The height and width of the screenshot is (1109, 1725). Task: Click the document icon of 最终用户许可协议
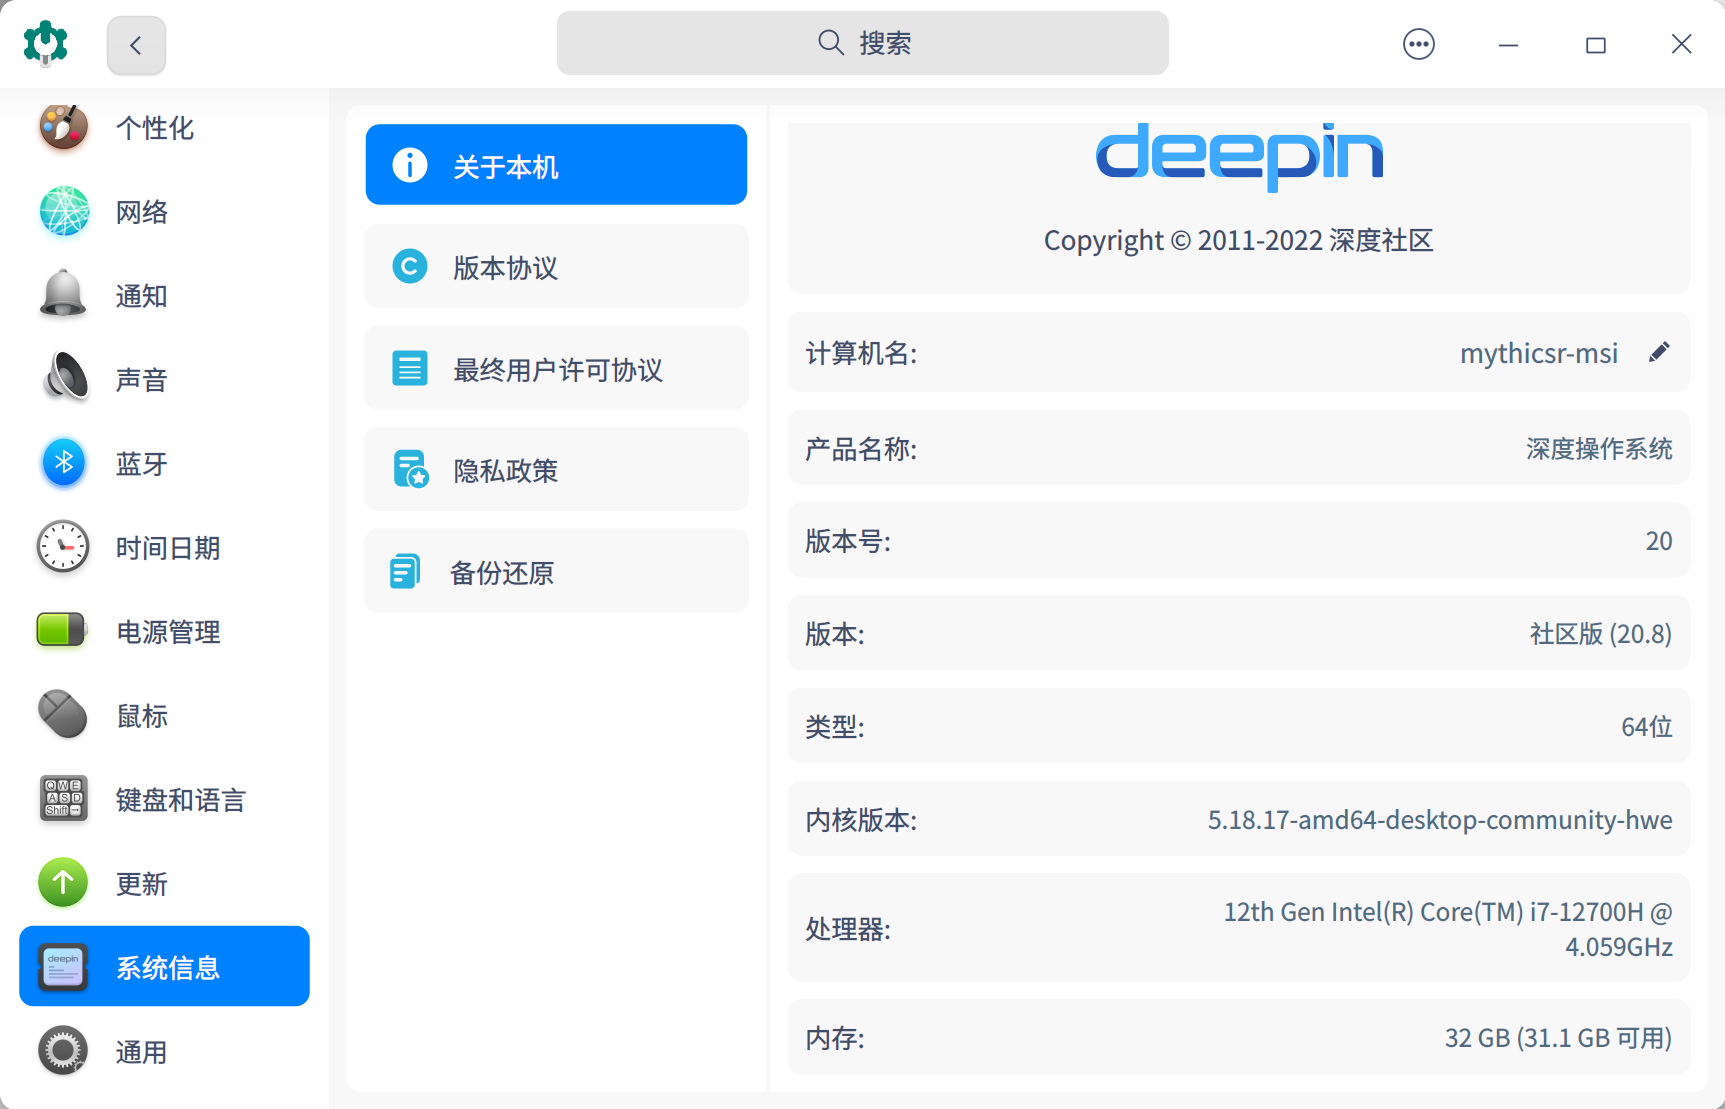pyautogui.click(x=410, y=368)
